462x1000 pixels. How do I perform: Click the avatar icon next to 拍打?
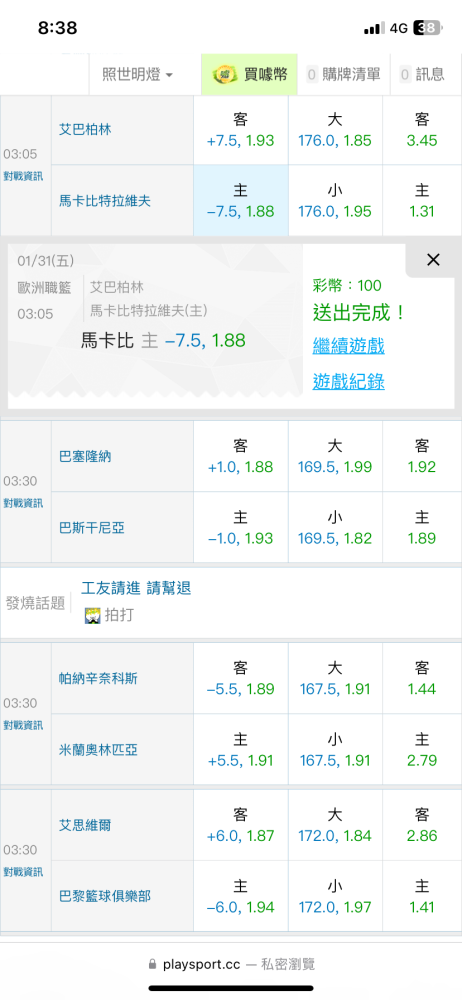pyautogui.click(x=93, y=615)
